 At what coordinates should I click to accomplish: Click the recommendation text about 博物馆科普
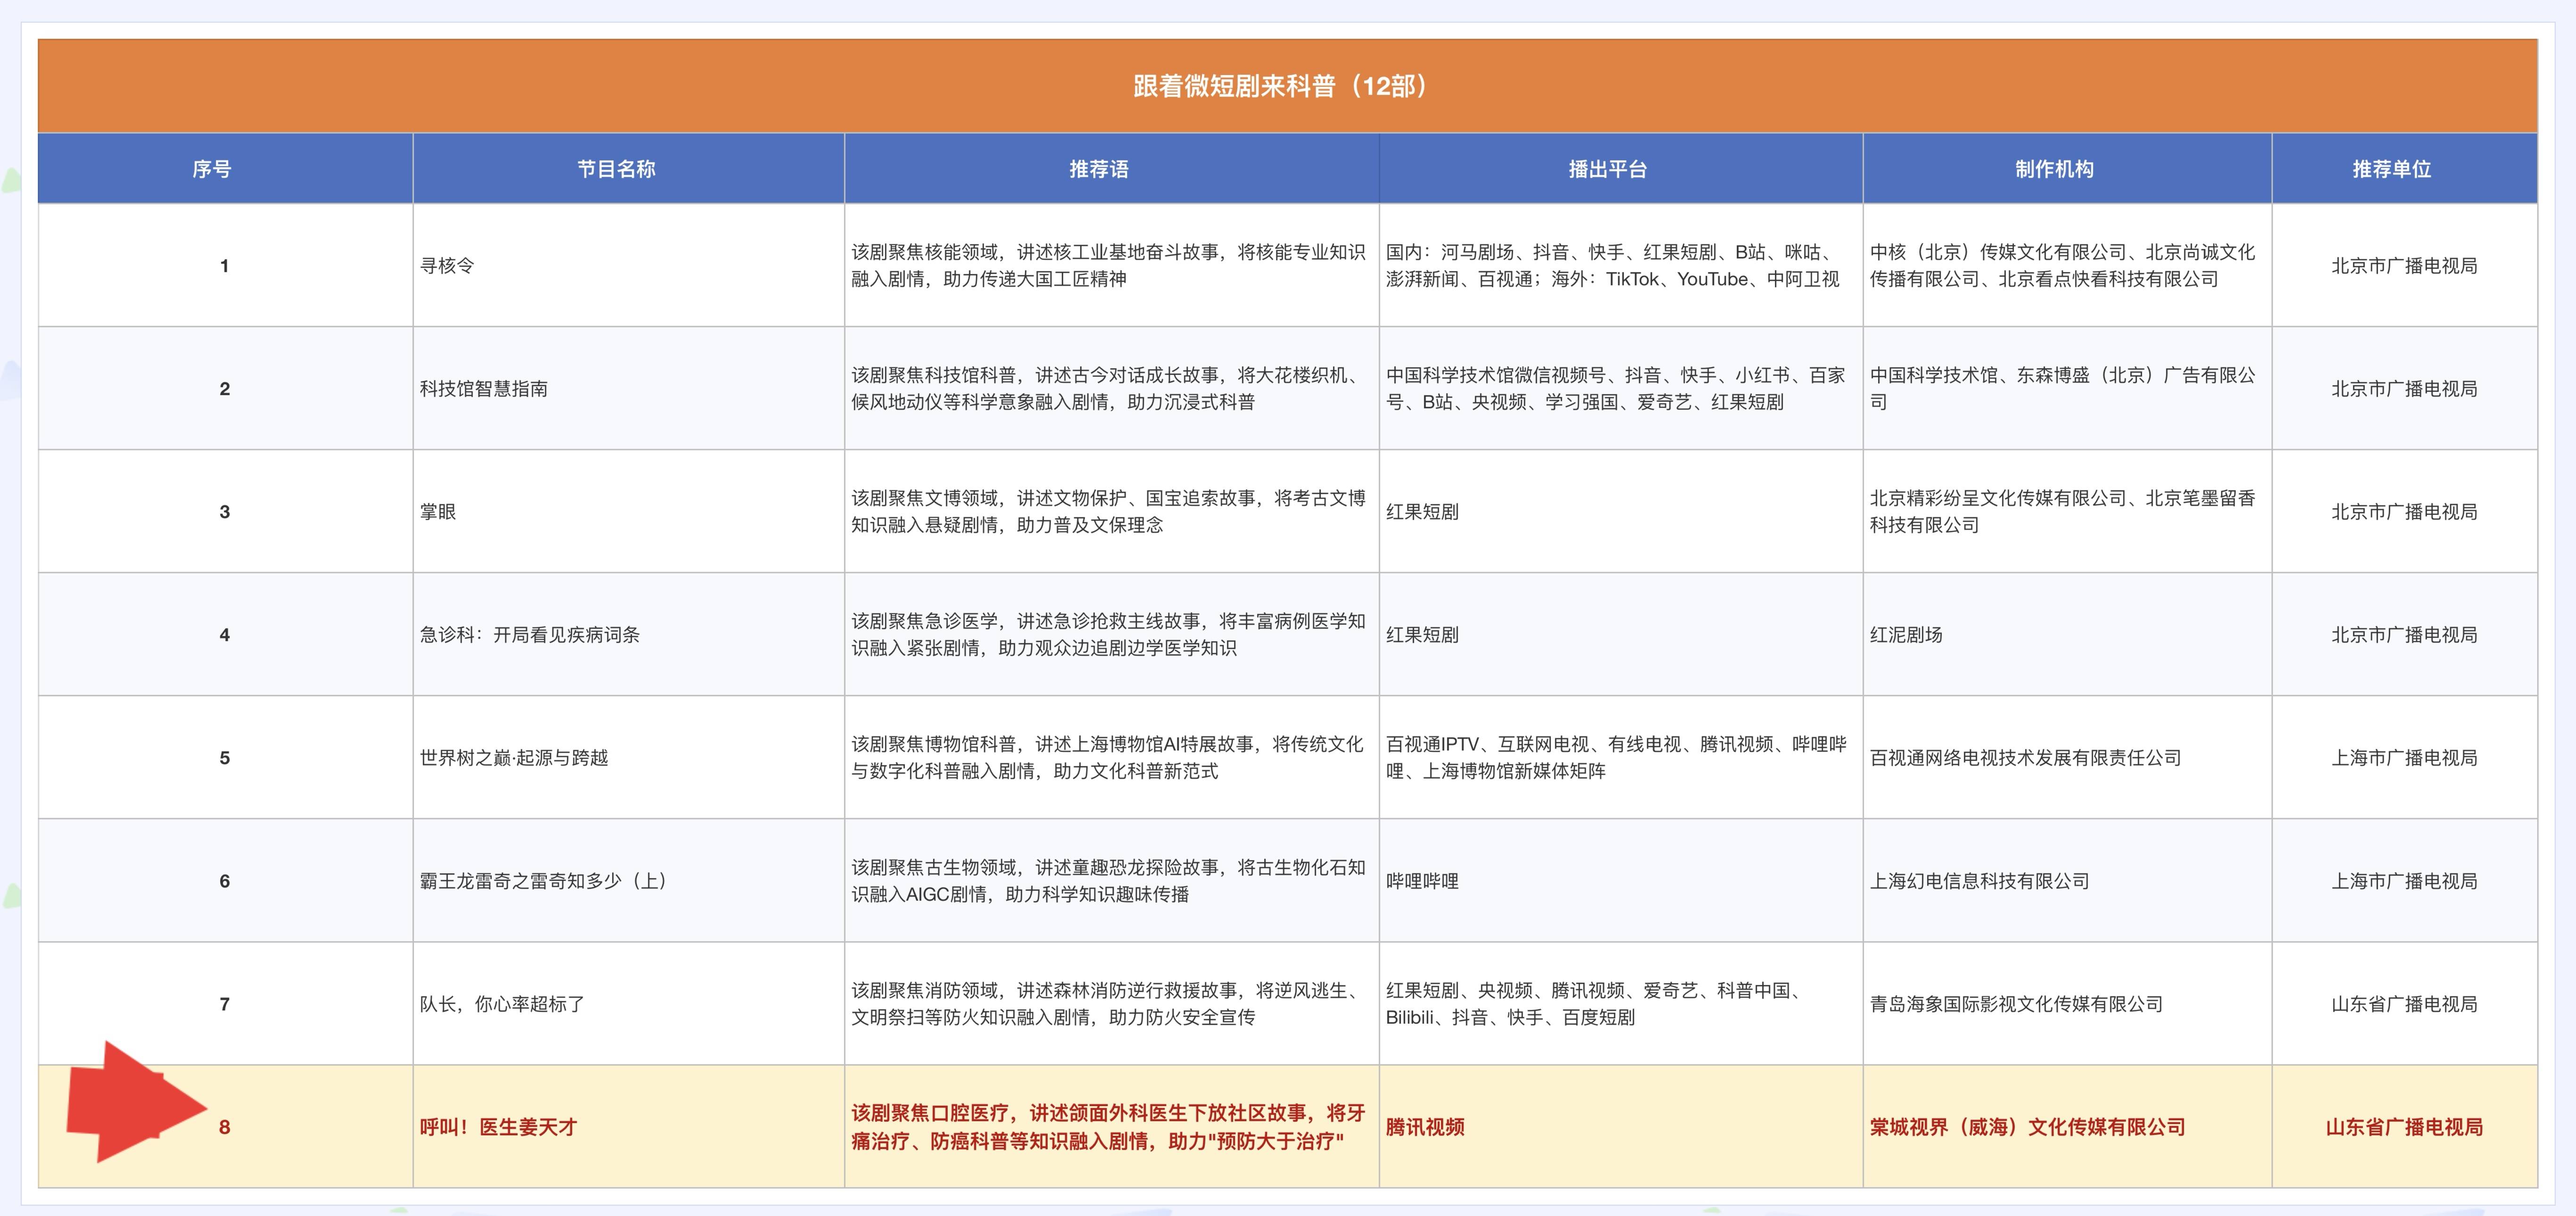tap(1108, 758)
